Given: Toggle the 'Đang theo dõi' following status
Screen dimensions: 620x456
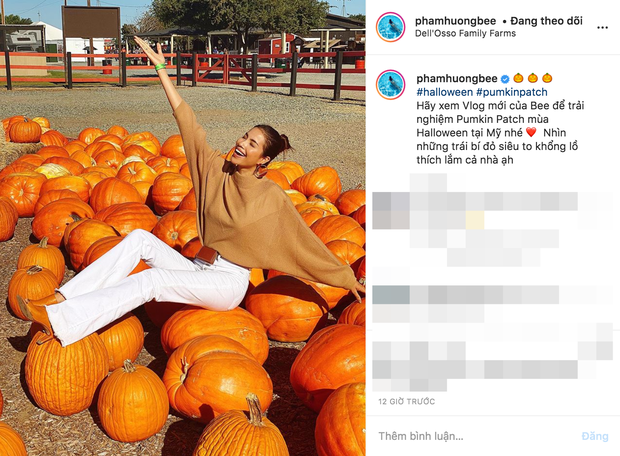Looking at the screenshot, I should tap(546, 21).
